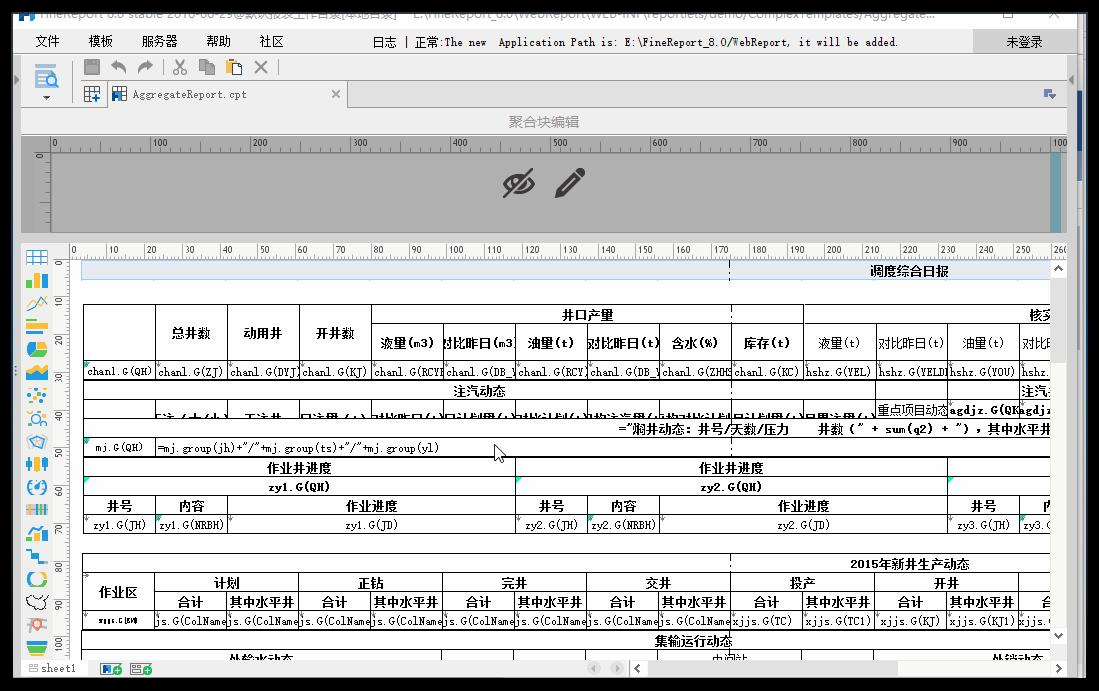Image resolution: width=1099 pixels, height=691 pixels.
Task: Open the 服务器 menu
Action: click(159, 41)
